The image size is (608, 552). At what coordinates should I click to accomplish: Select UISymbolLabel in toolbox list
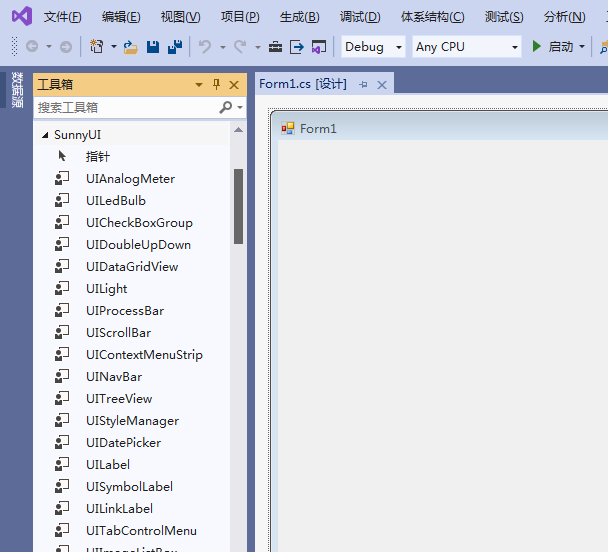(129, 486)
